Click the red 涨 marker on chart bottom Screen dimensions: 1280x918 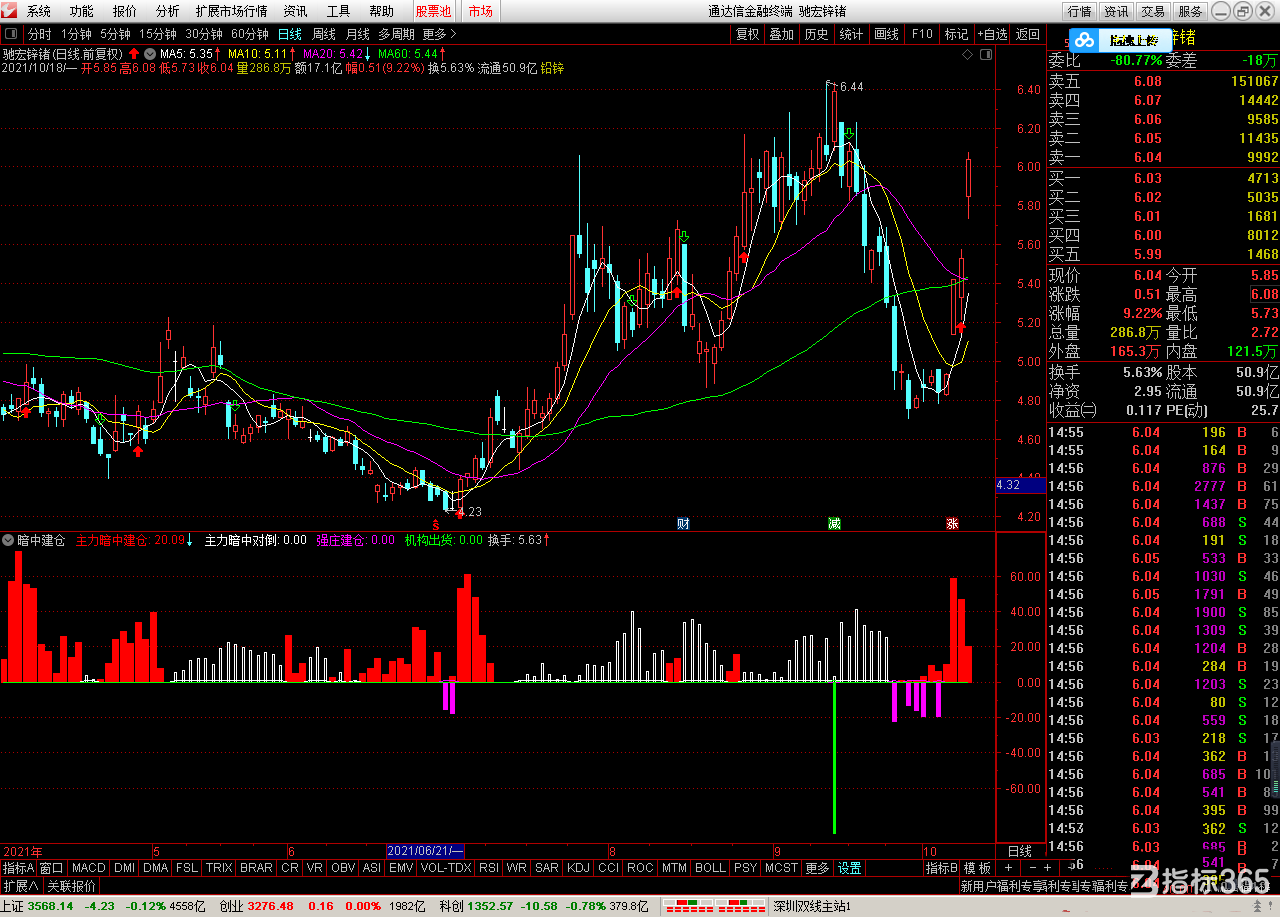pos(953,523)
